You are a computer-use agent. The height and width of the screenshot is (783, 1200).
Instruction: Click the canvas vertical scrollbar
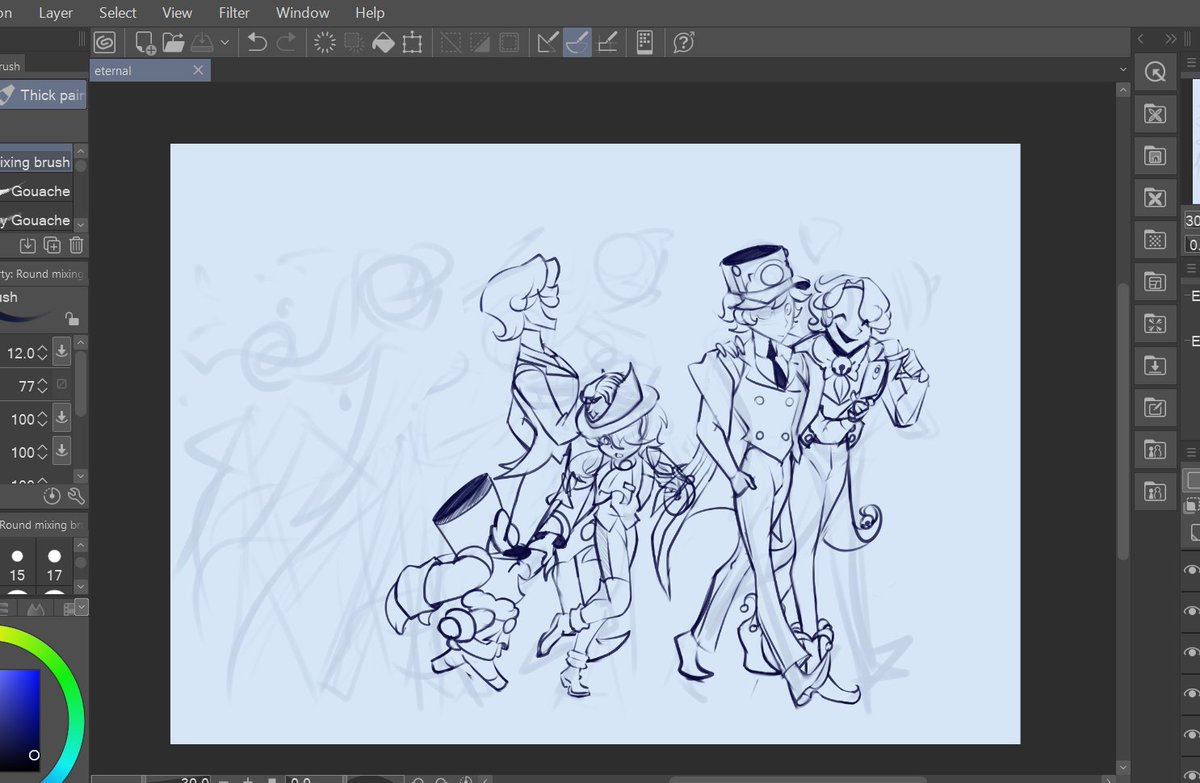click(x=1122, y=420)
